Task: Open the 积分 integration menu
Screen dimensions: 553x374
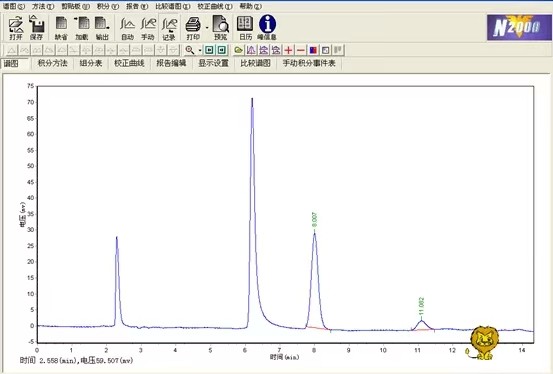Action: [108, 6]
